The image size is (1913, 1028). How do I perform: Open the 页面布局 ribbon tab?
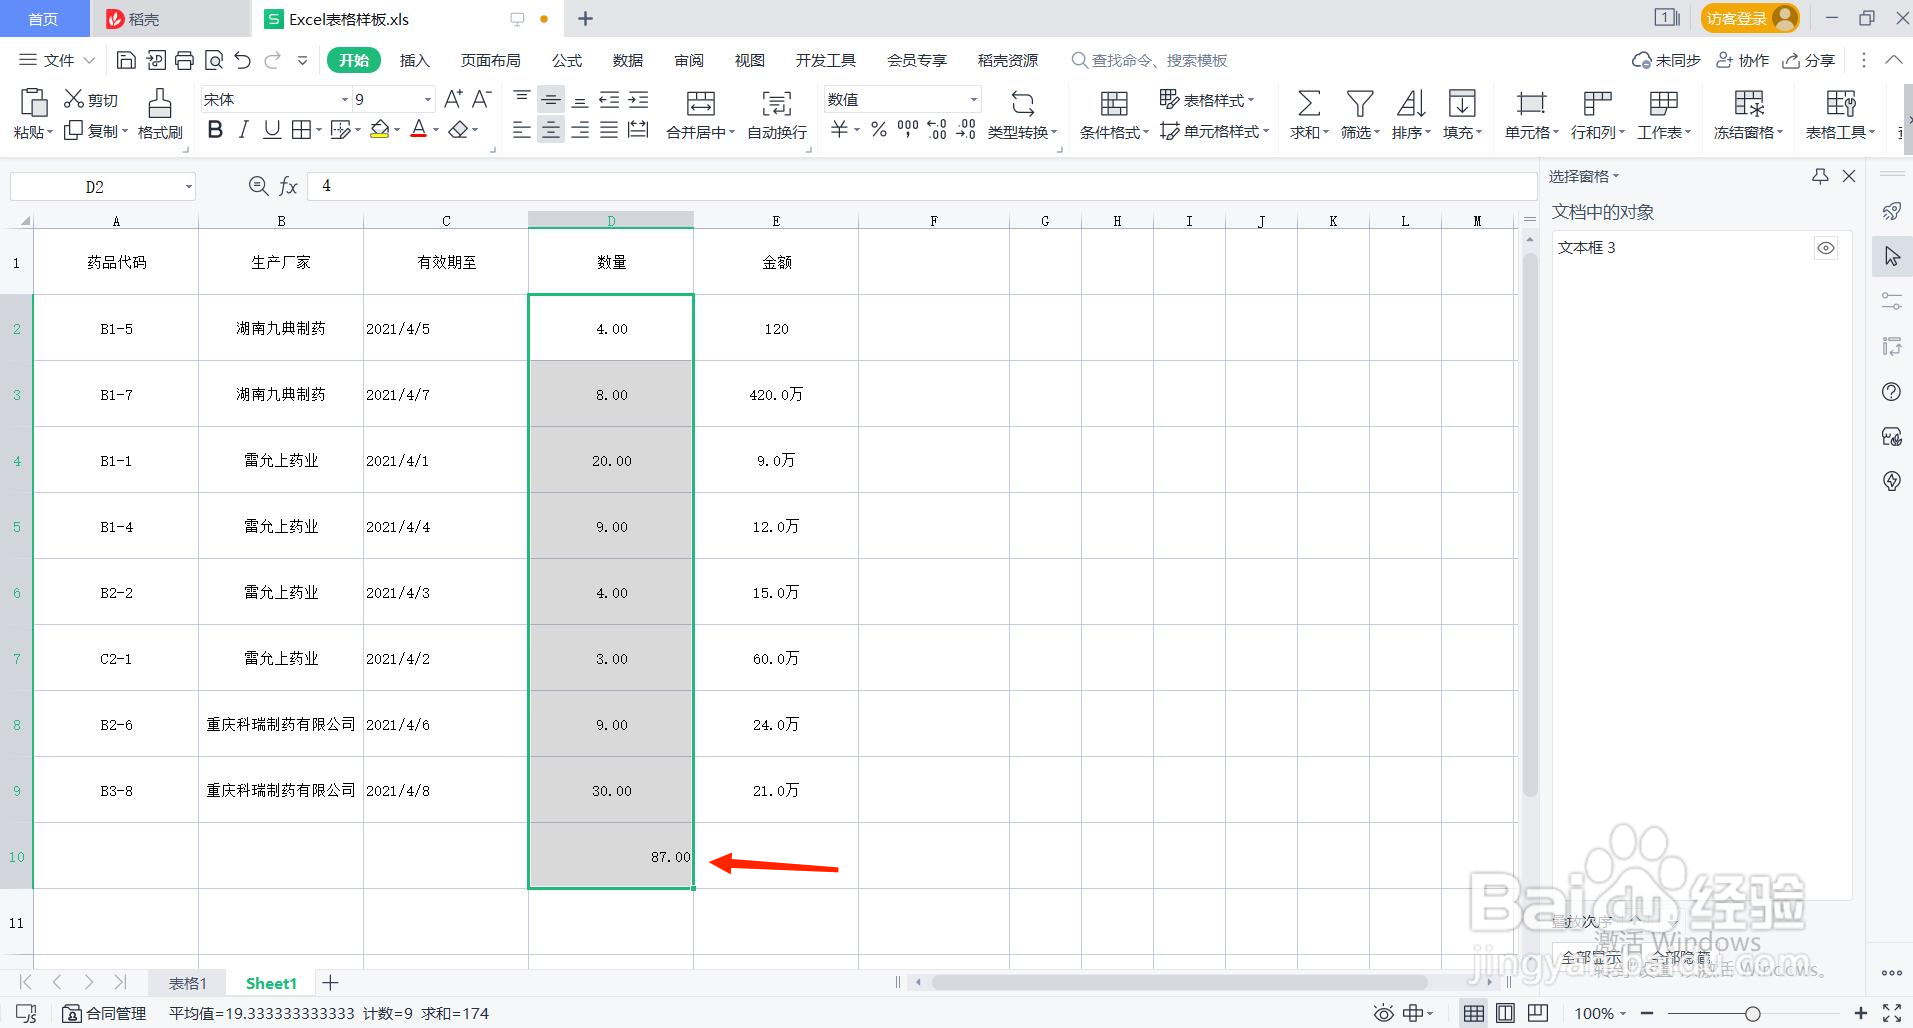[490, 61]
